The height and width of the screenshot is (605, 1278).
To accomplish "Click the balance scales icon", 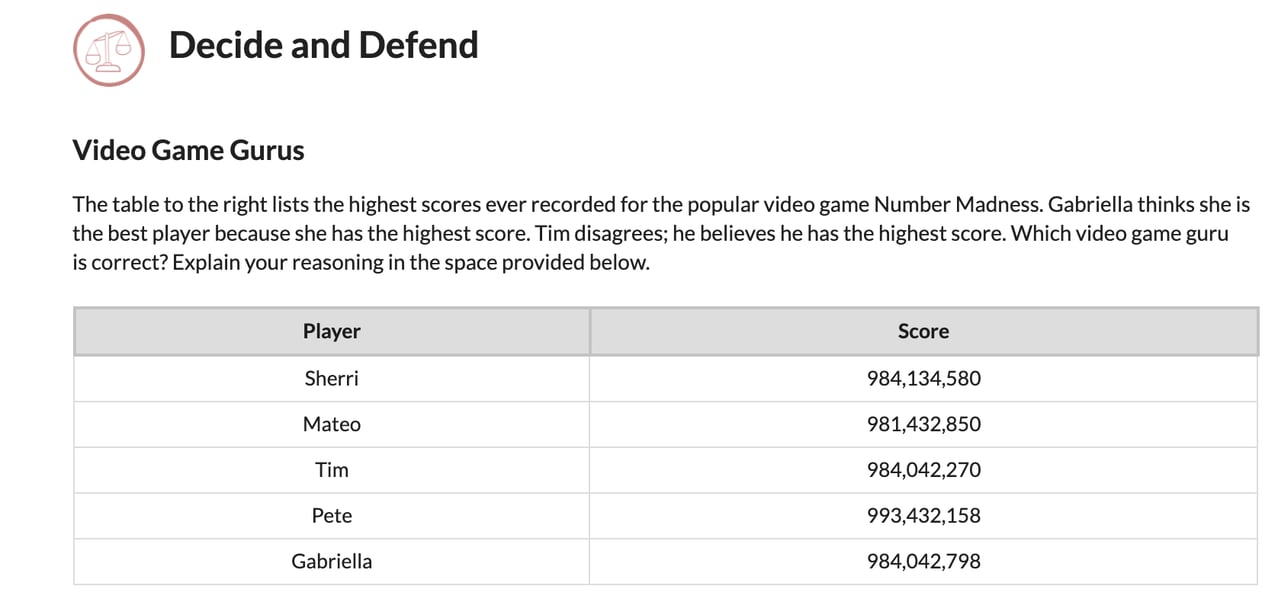I will click(108, 50).
